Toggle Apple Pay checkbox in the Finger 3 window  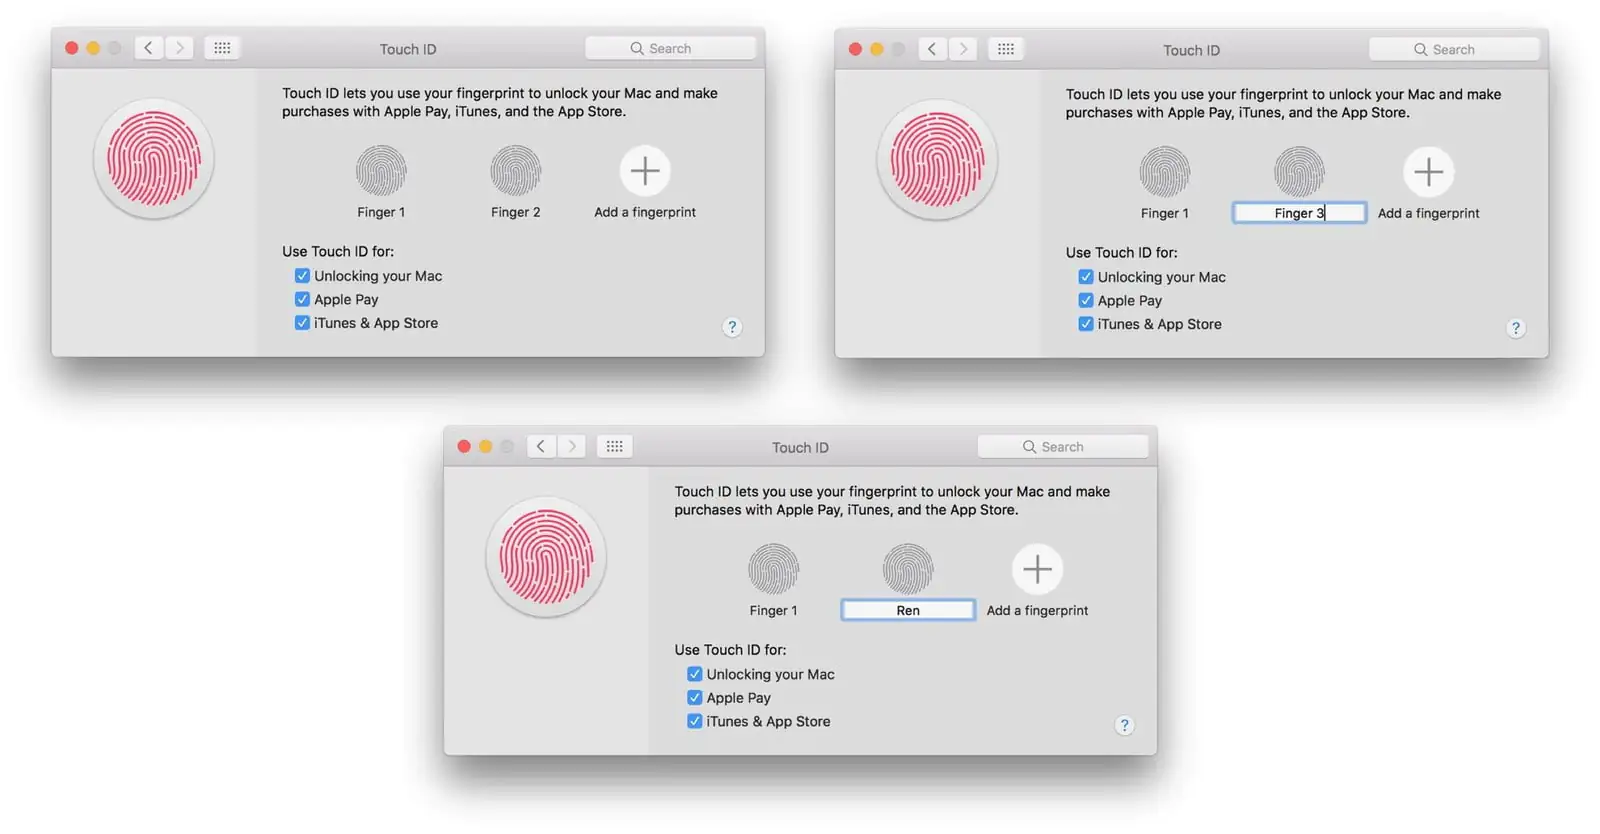click(x=1086, y=300)
